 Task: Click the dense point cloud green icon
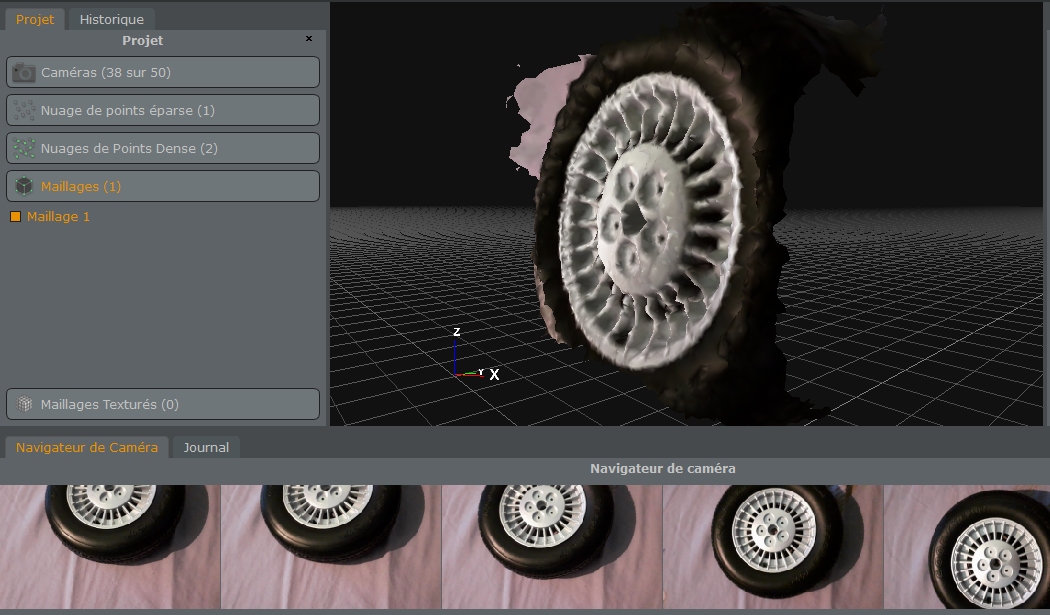click(x=24, y=149)
